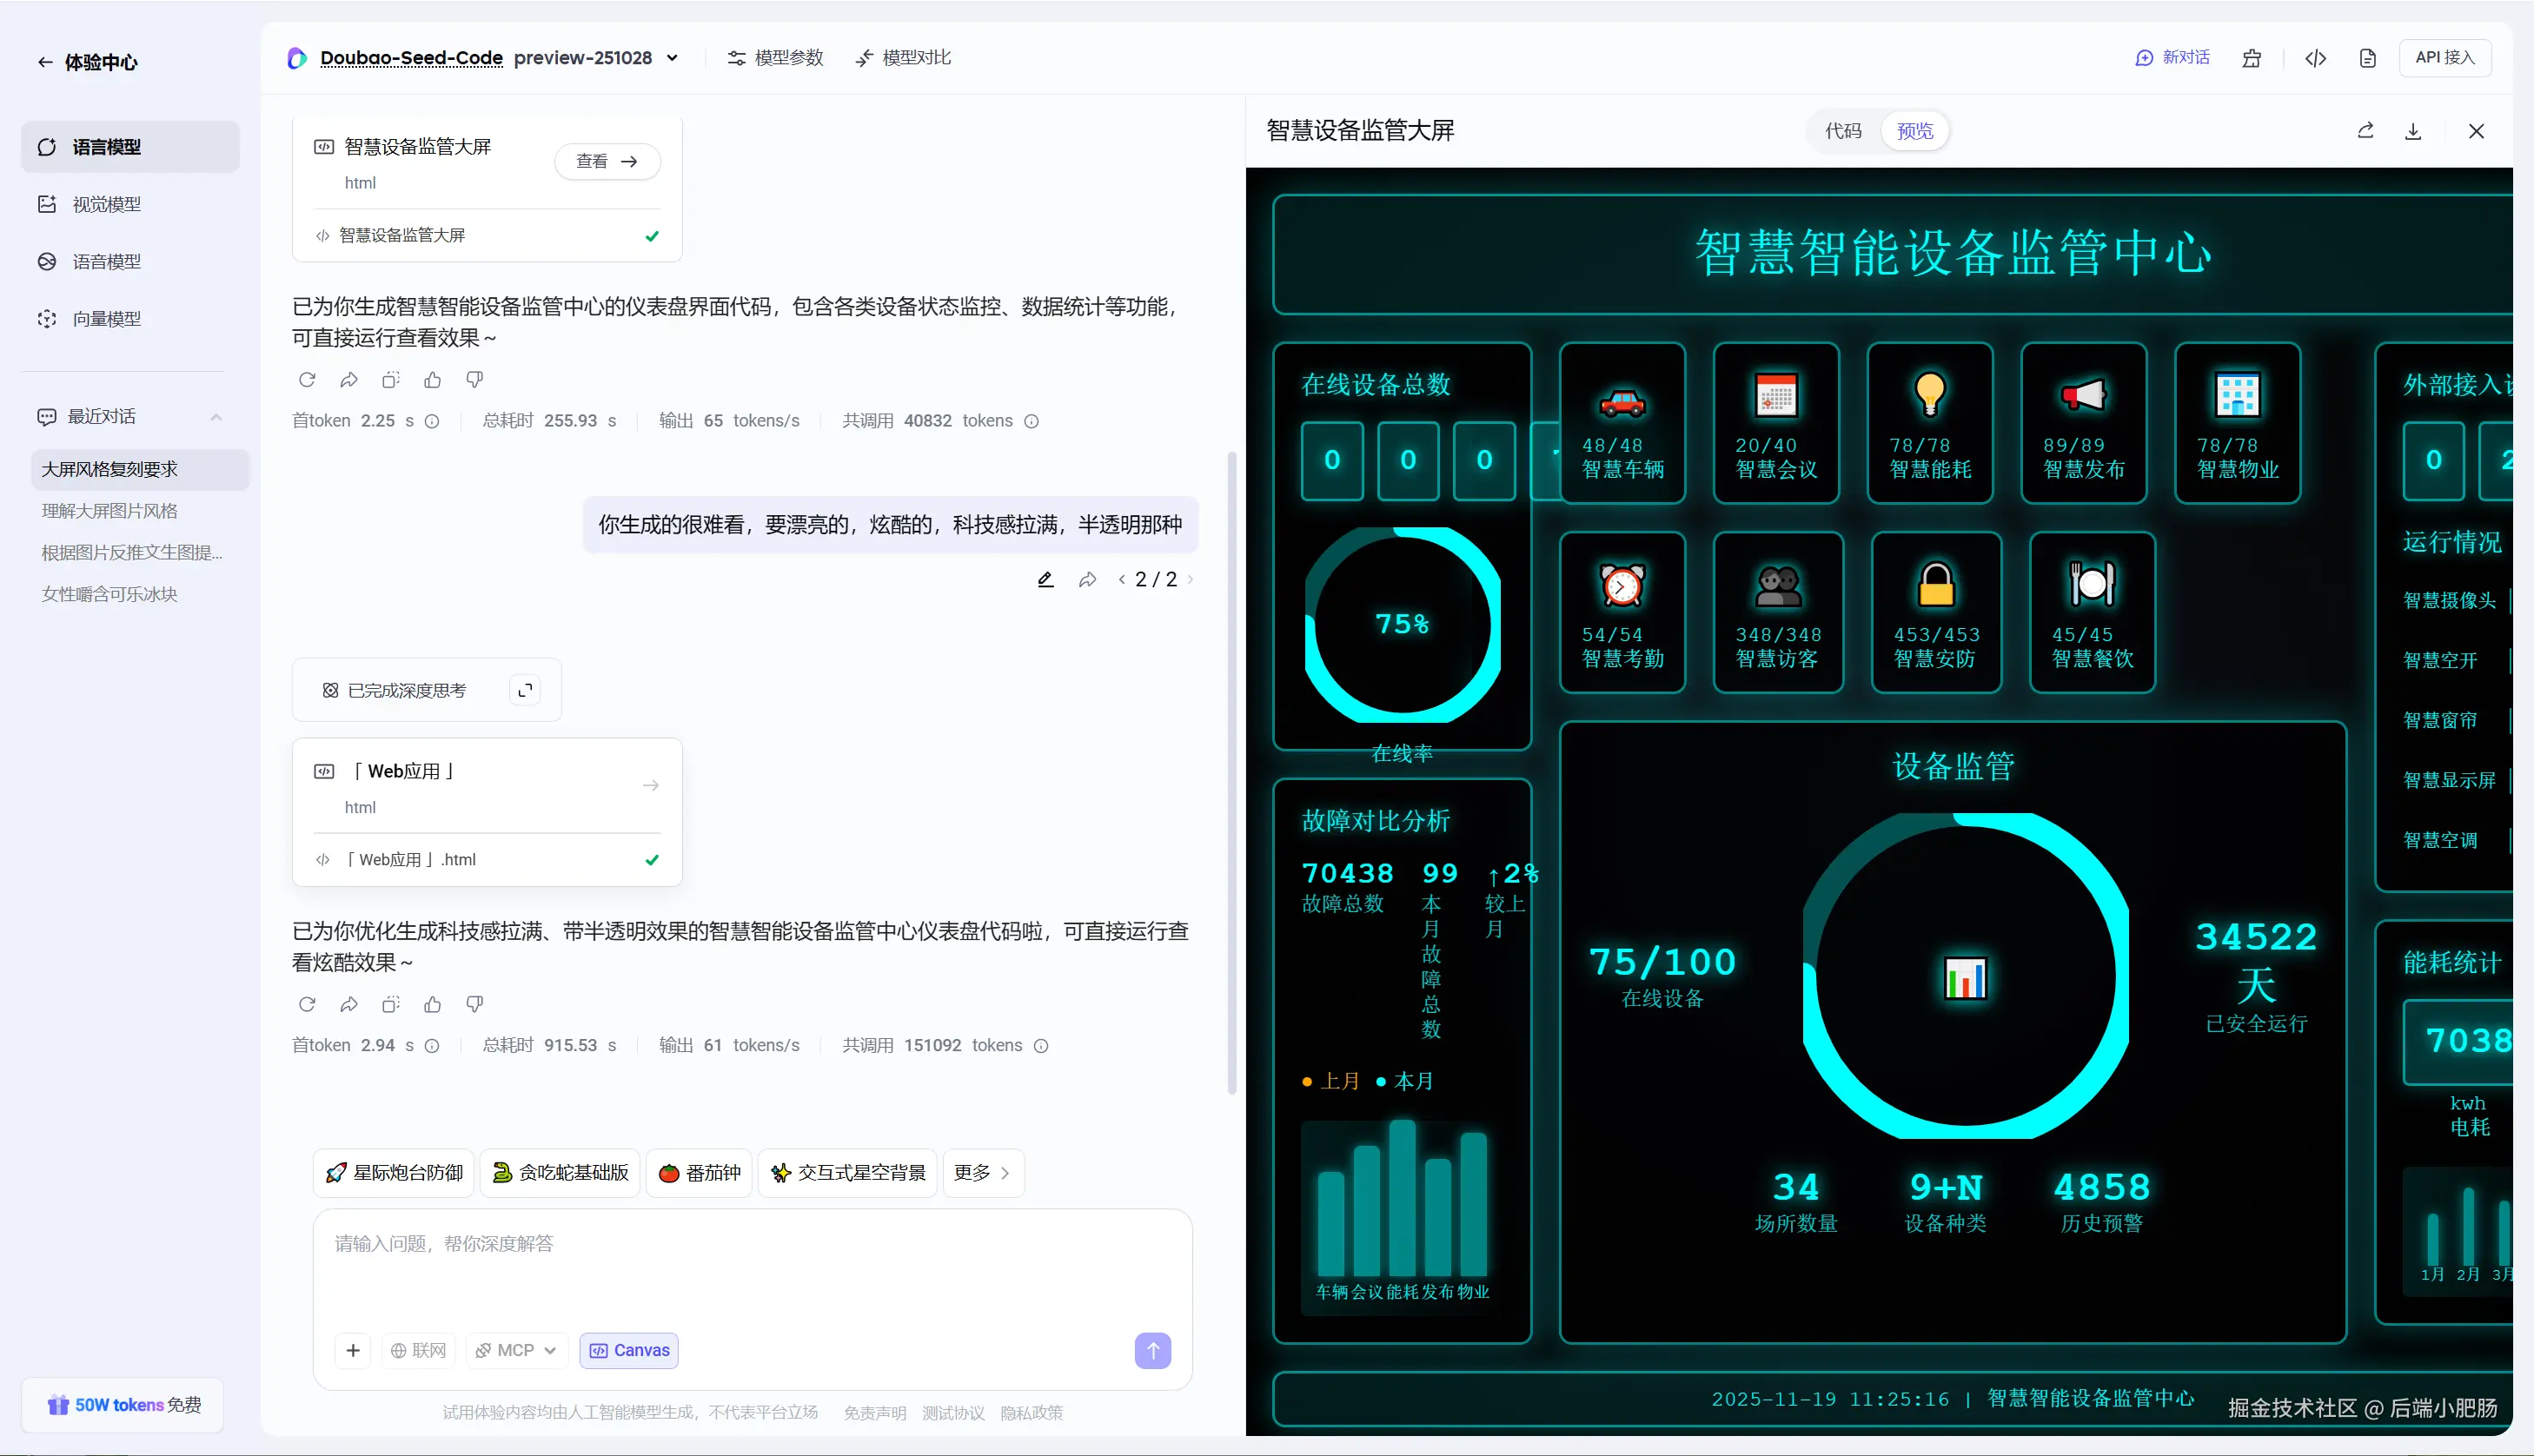Click the API 接入 button
This screenshot has width=2534, height=1456.
pos(2444,58)
